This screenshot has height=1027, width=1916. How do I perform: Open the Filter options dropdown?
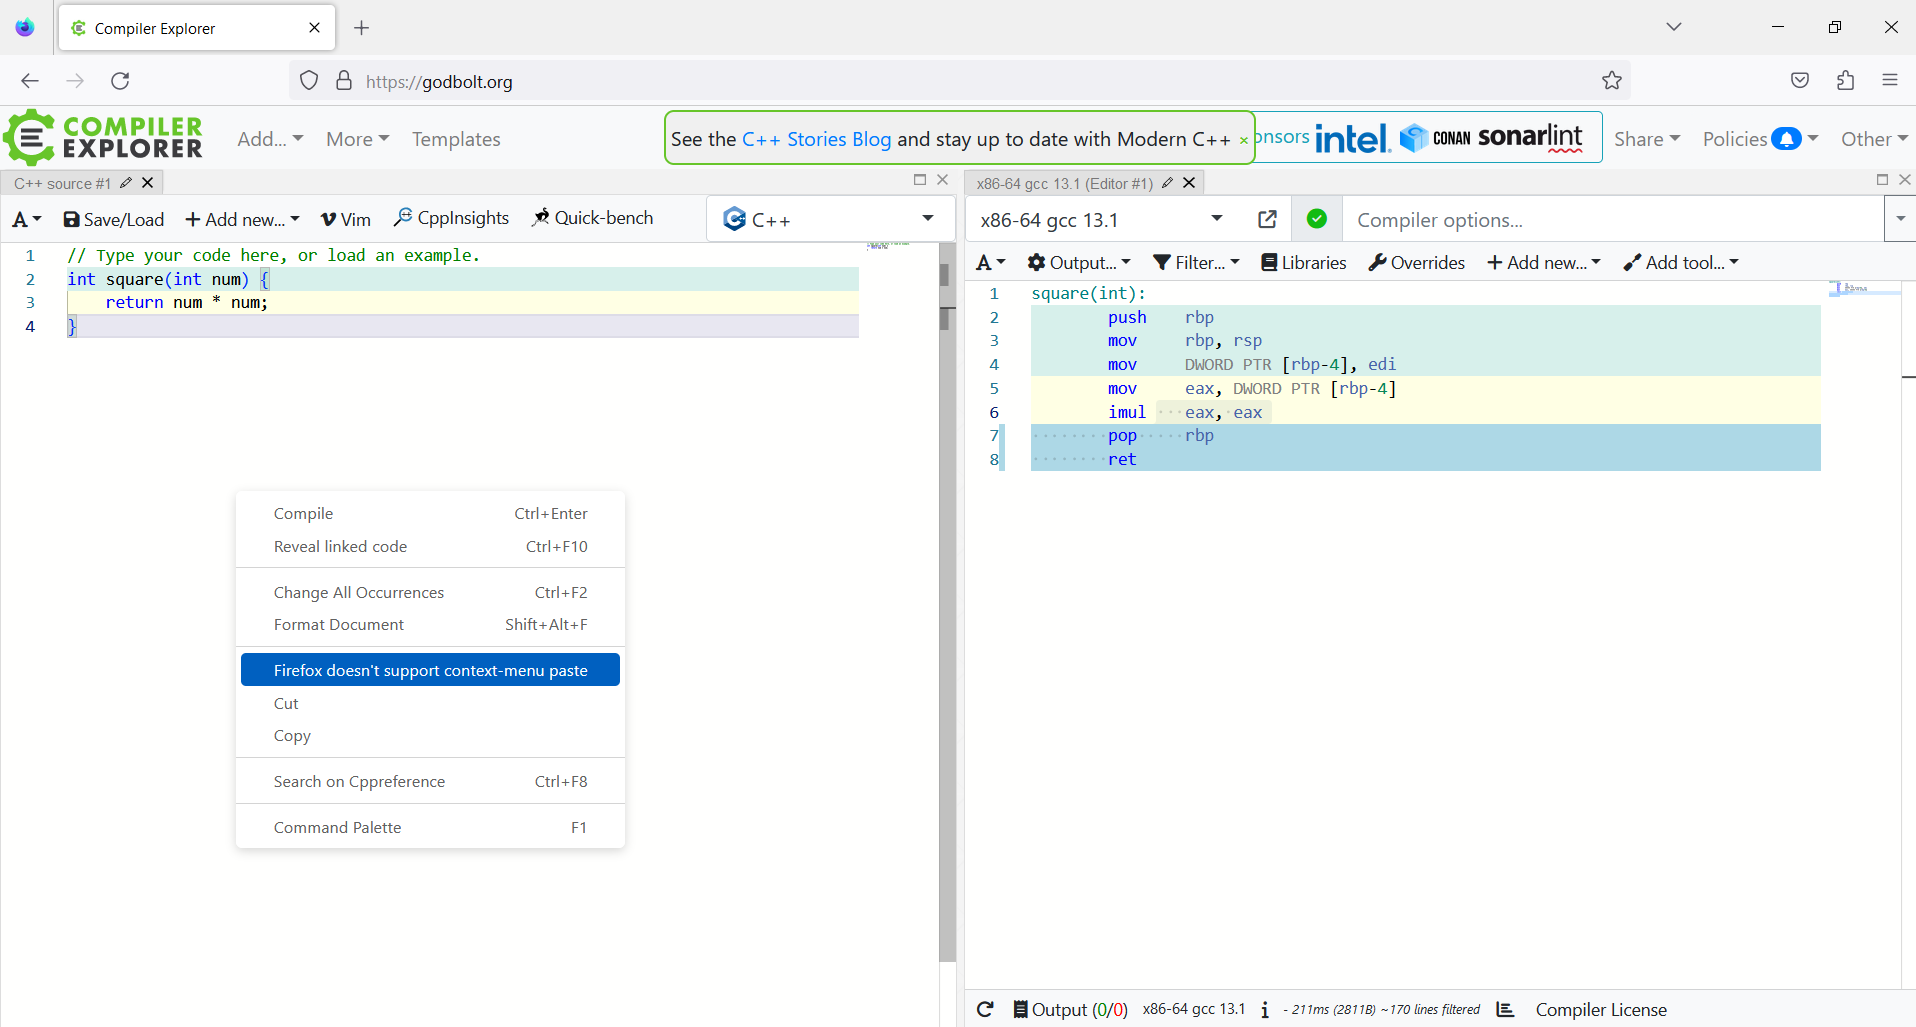point(1196,262)
